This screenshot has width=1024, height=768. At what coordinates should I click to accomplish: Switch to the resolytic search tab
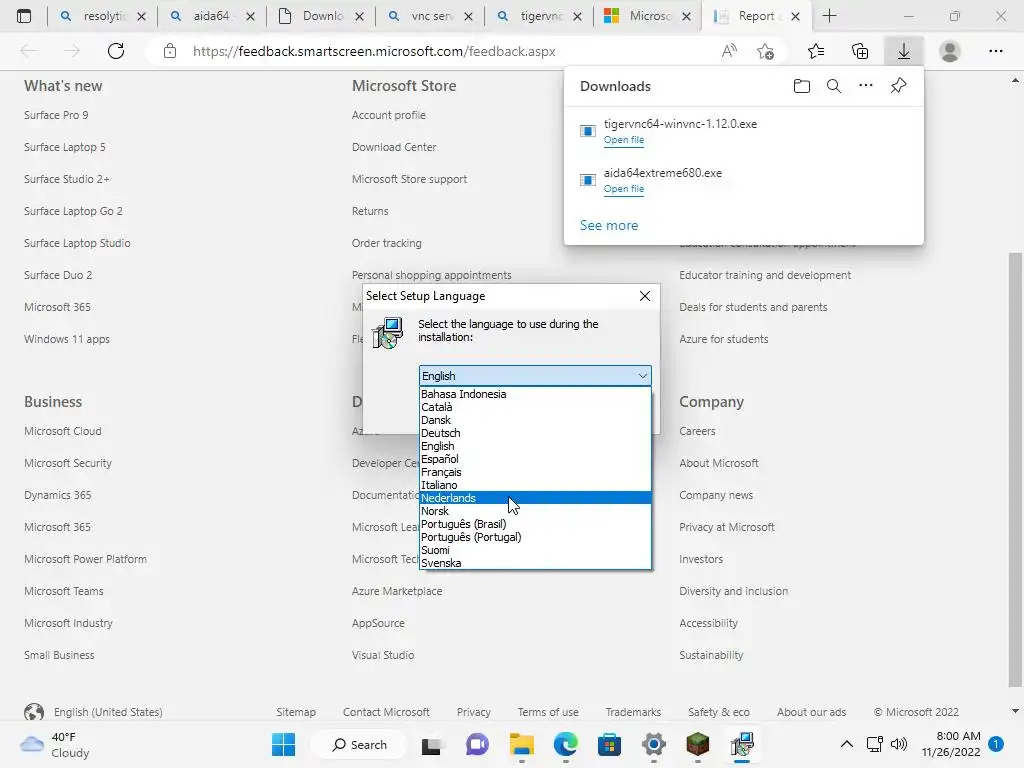coord(102,16)
